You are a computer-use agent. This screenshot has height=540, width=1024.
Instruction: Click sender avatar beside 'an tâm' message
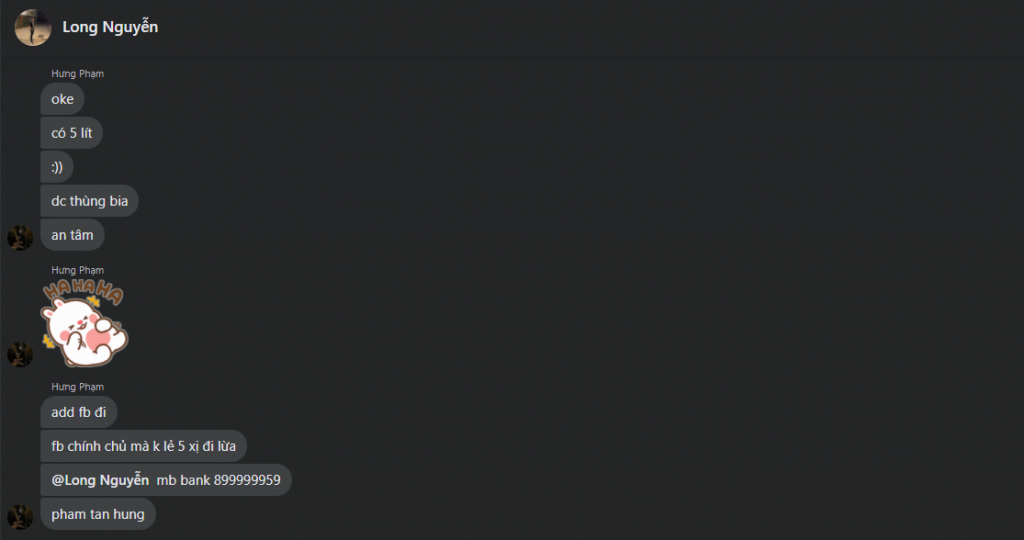click(x=20, y=238)
